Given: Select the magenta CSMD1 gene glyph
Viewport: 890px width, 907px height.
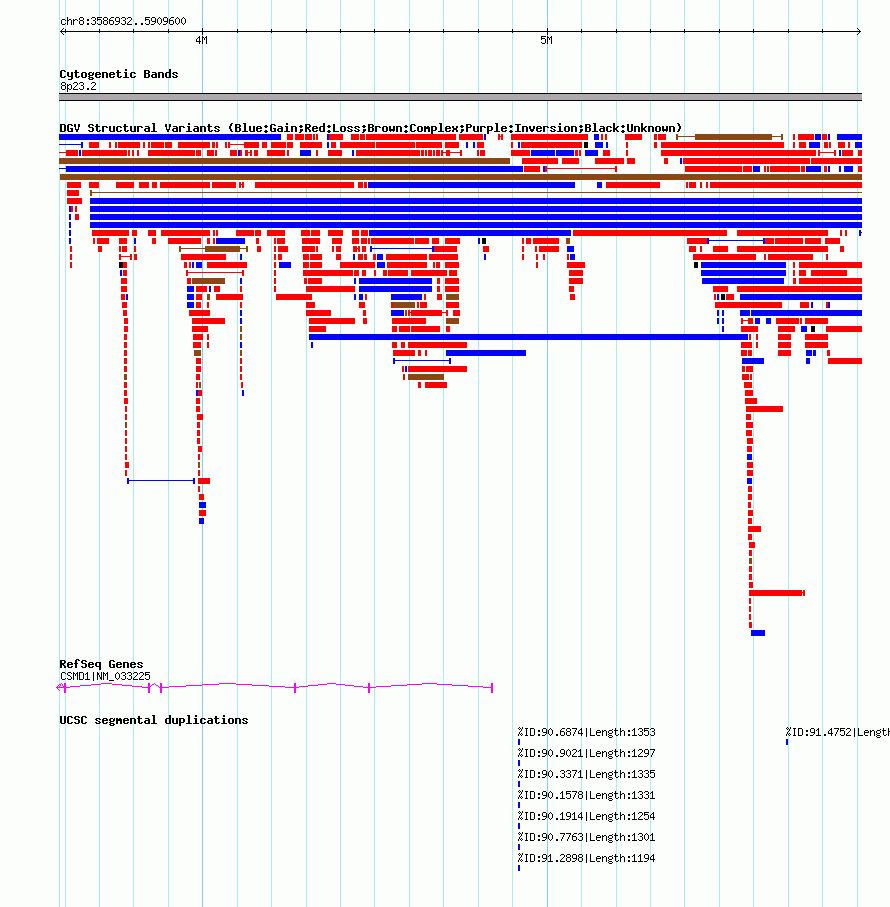Looking at the screenshot, I should (x=275, y=687).
